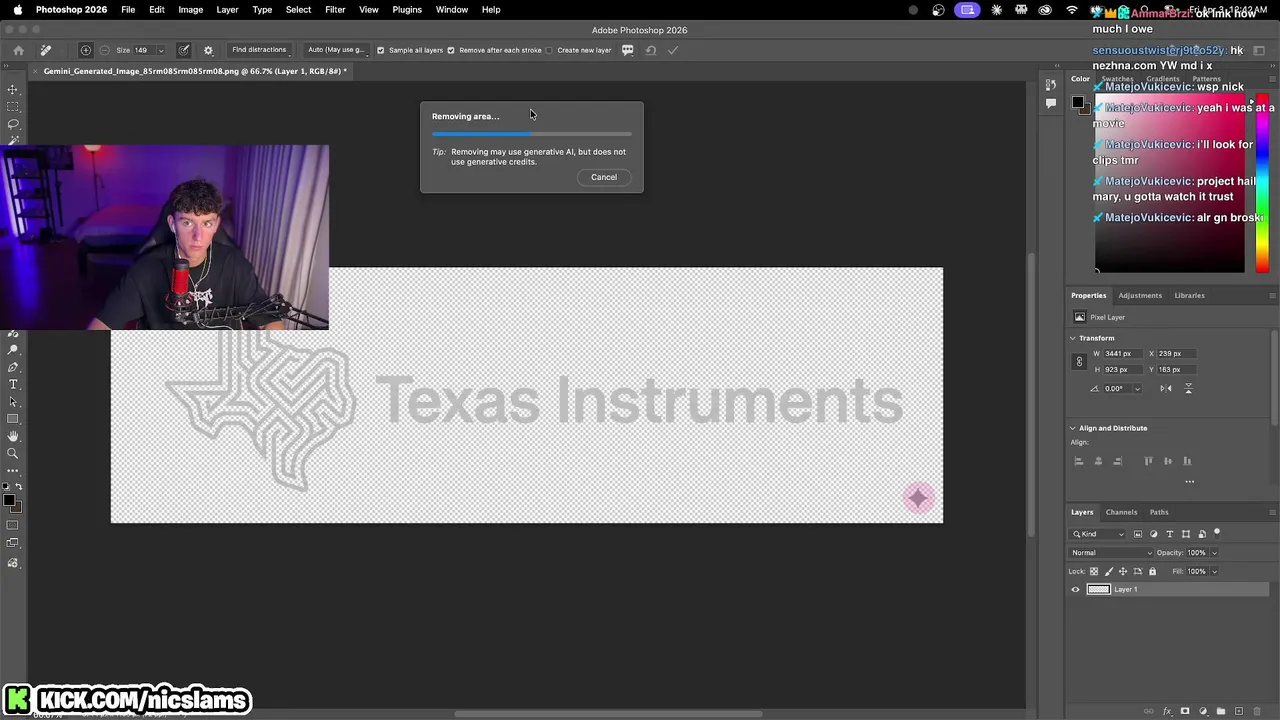Flip vertical in the Transform section
The width and height of the screenshot is (1280, 720).
[x=1189, y=388]
